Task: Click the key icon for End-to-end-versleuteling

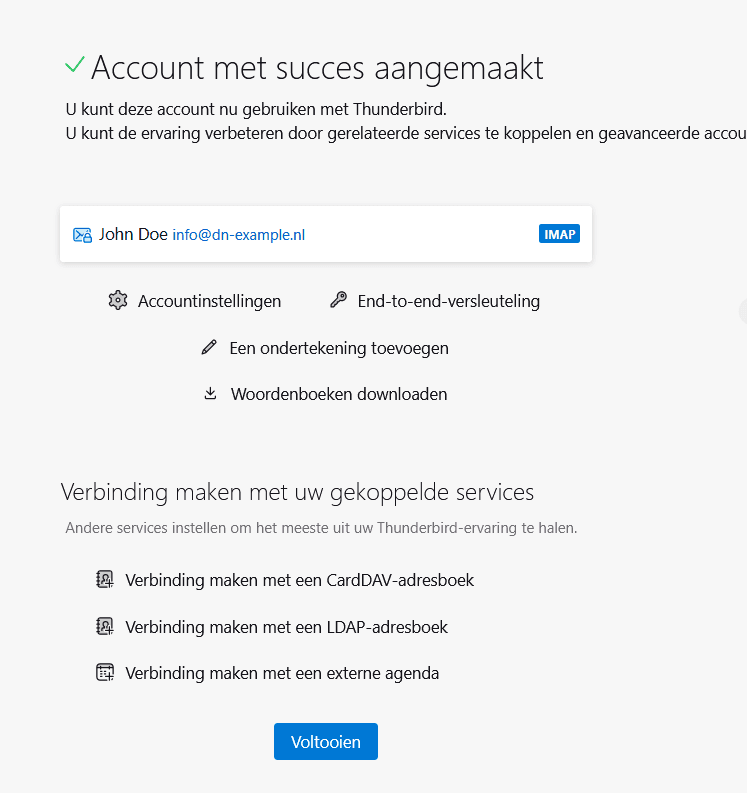Action: click(x=338, y=300)
